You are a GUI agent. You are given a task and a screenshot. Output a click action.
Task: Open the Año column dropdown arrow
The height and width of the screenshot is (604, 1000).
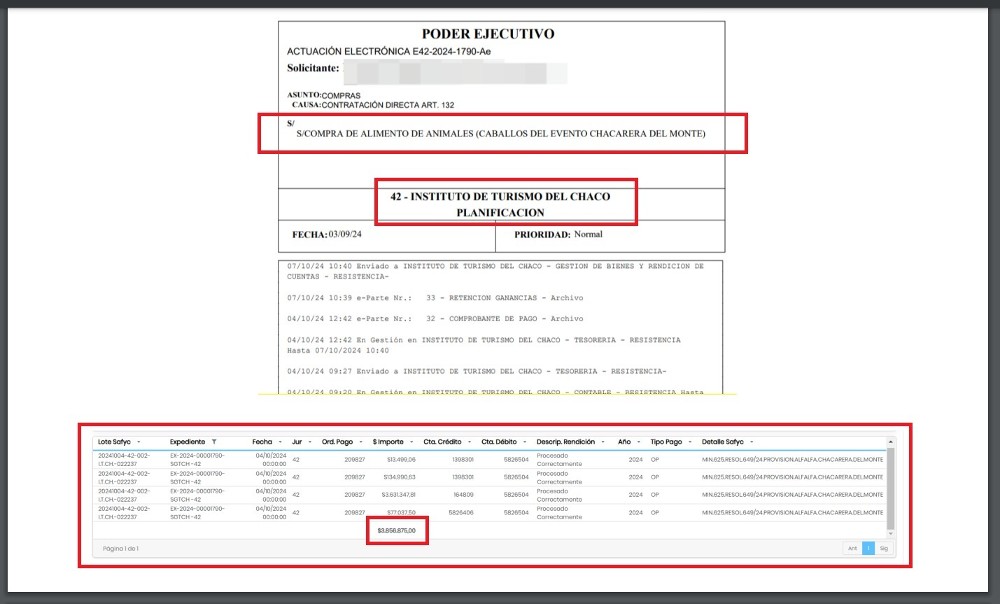[638, 441]
